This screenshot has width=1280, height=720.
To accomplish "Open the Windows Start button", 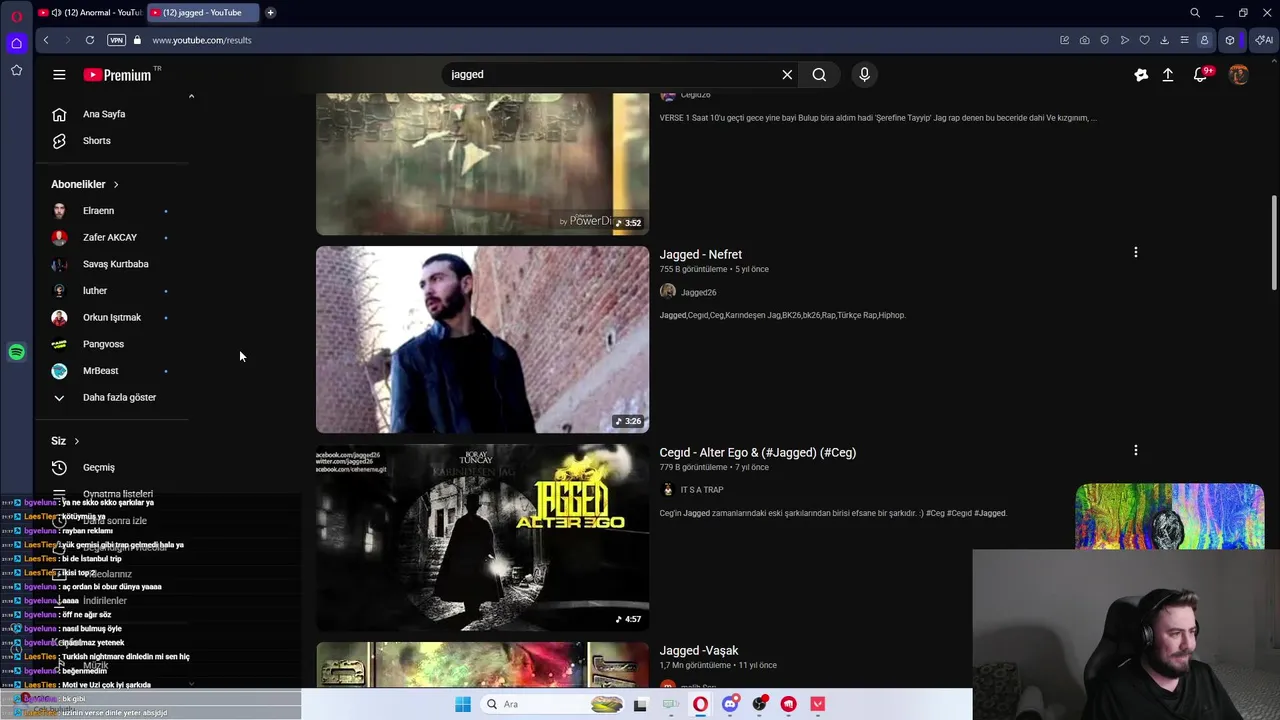I will [463, 704].
